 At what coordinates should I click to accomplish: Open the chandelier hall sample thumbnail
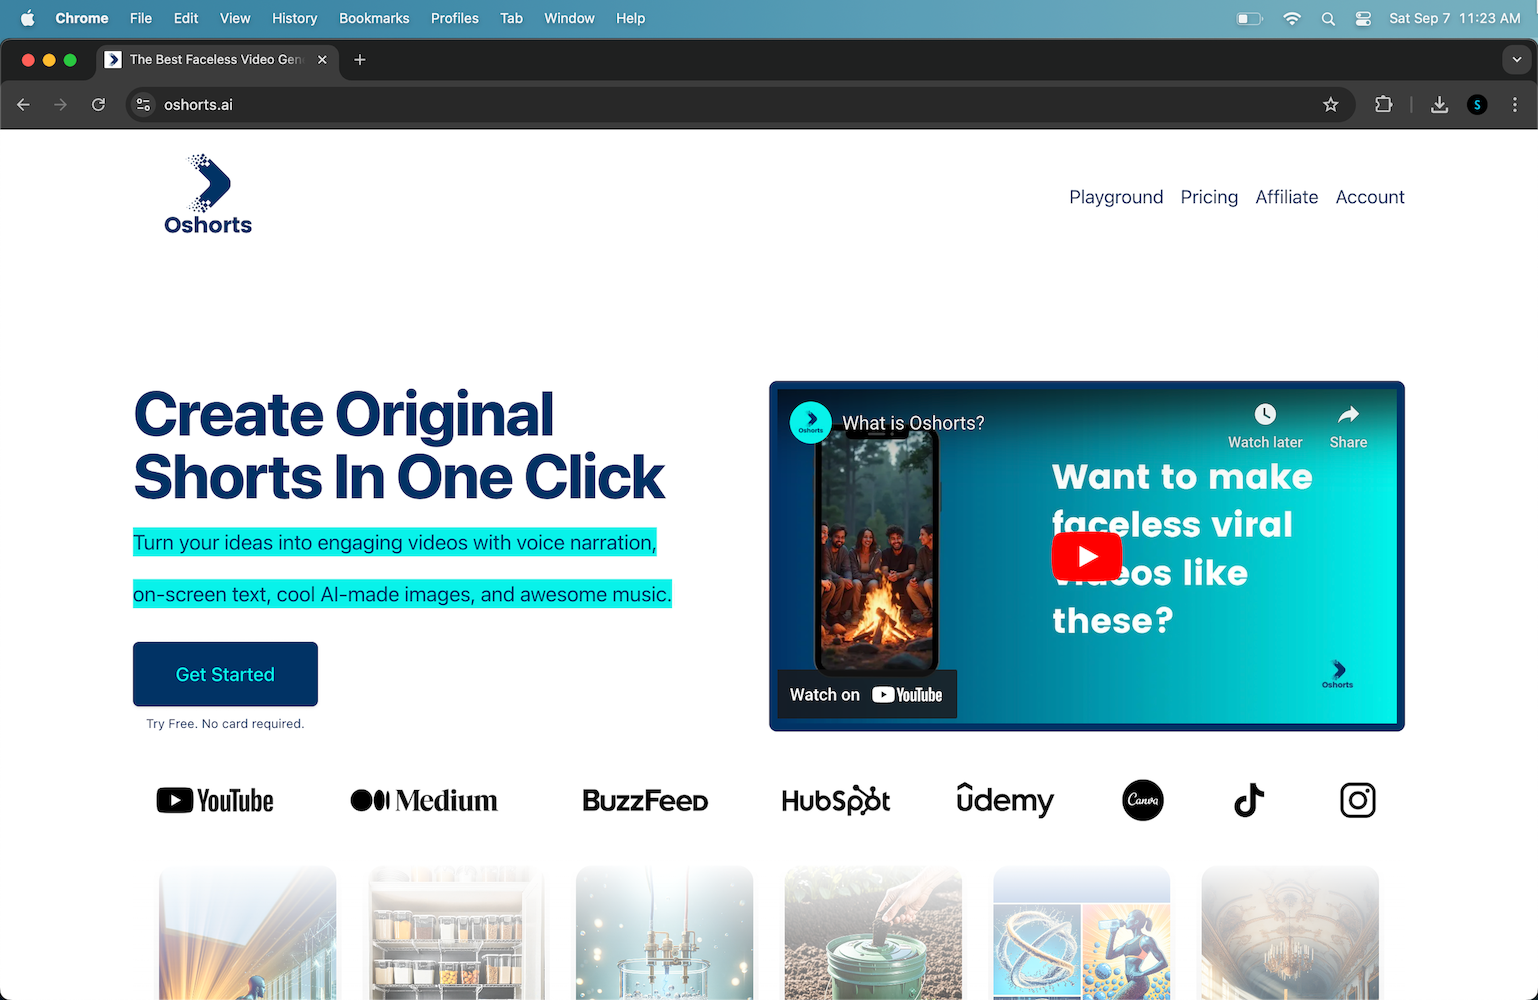click(1290, 933)
